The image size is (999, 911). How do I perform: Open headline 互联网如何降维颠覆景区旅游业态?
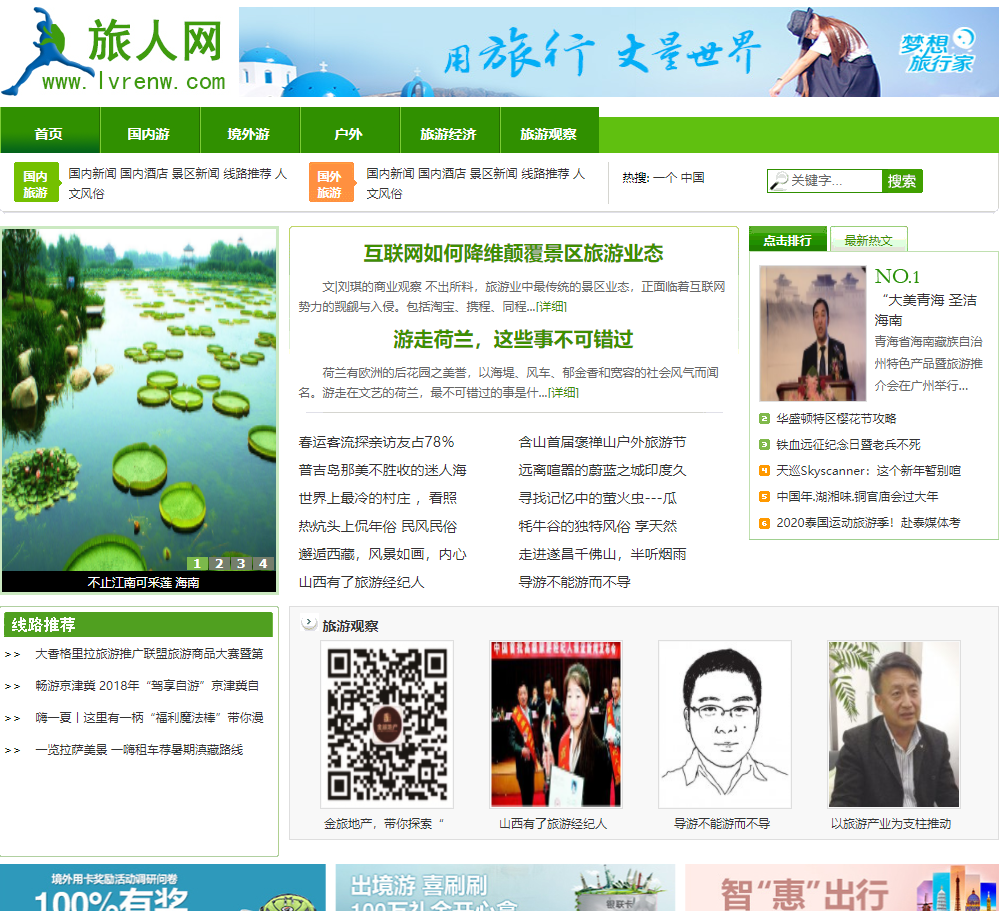coord(513,254)
